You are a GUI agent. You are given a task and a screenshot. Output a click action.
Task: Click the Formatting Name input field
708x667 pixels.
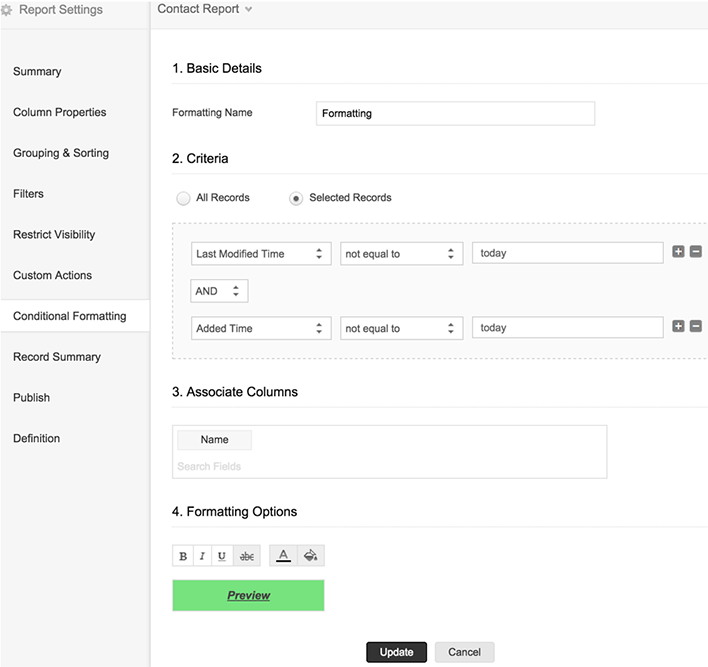455,114
